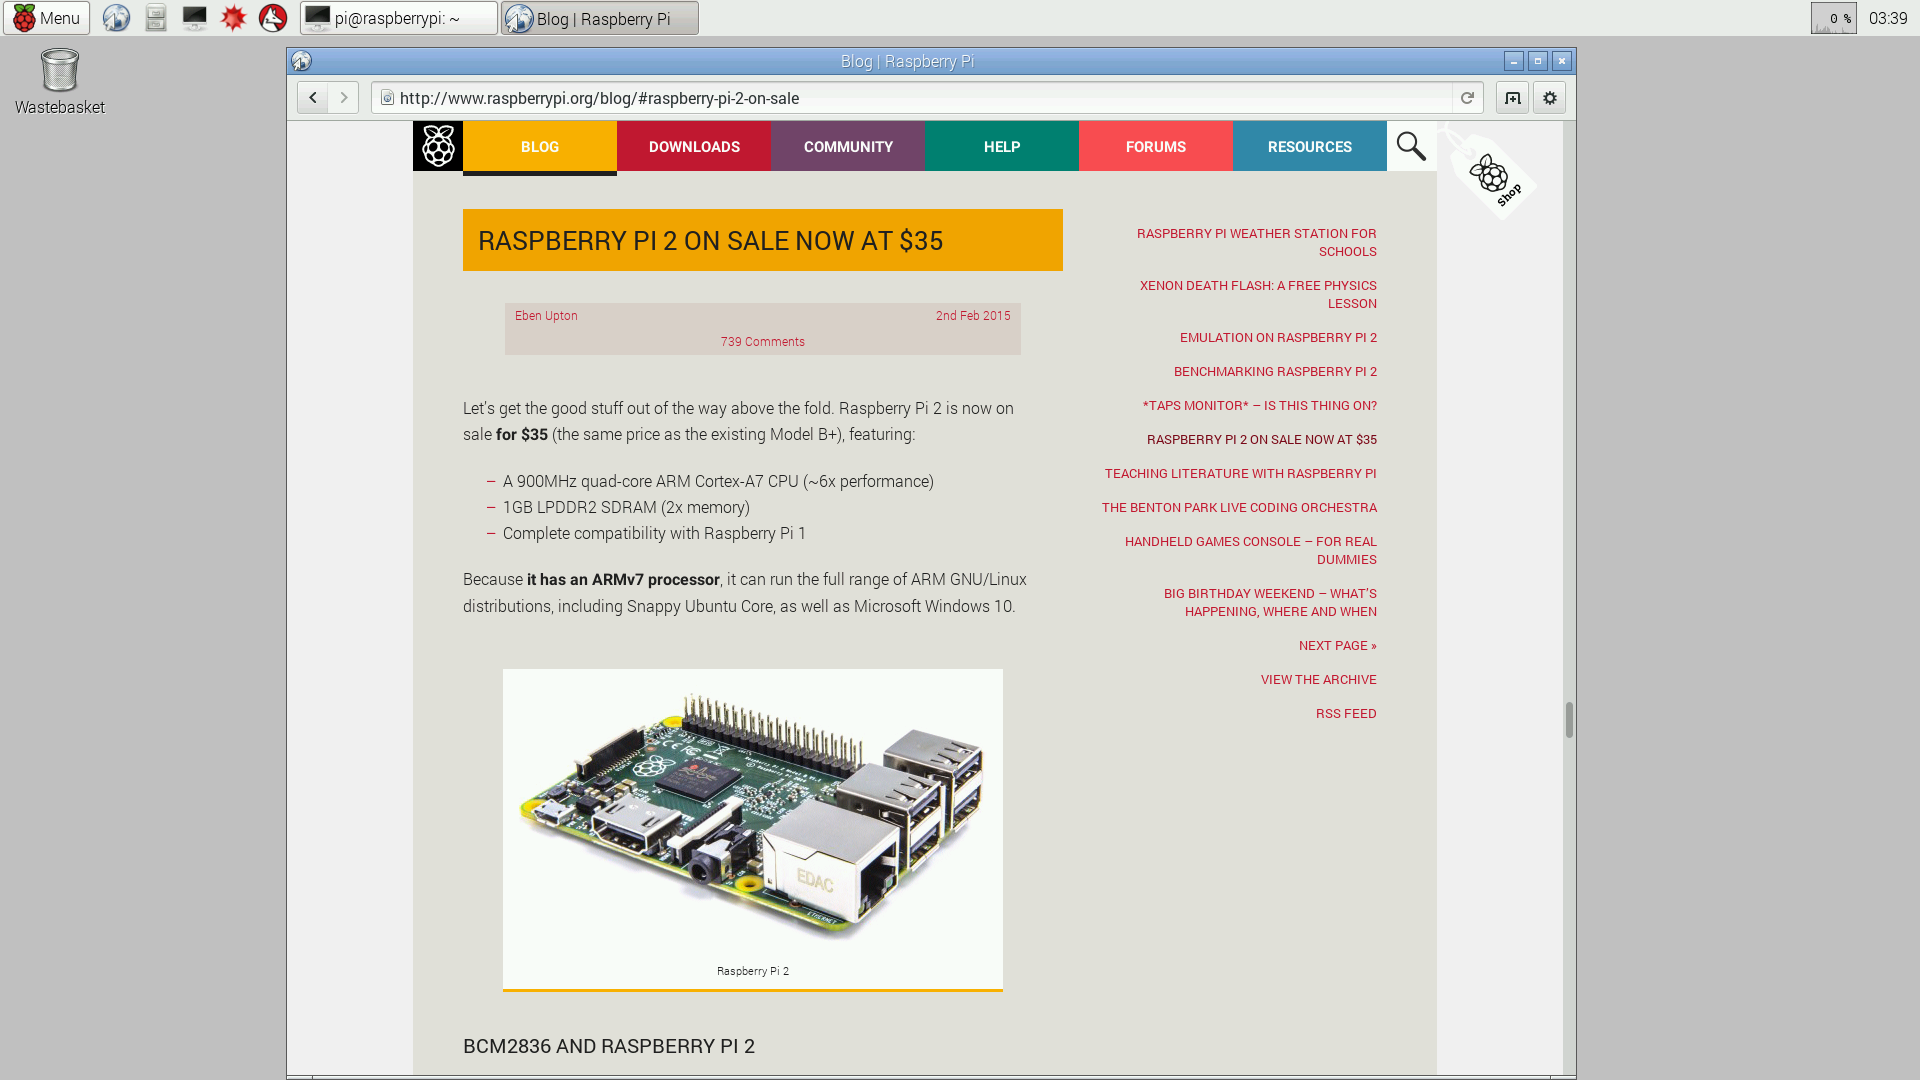1920x1080 pixels.
Task: Open the DOWNLOADS navigation tab
Action: point(694,147)
